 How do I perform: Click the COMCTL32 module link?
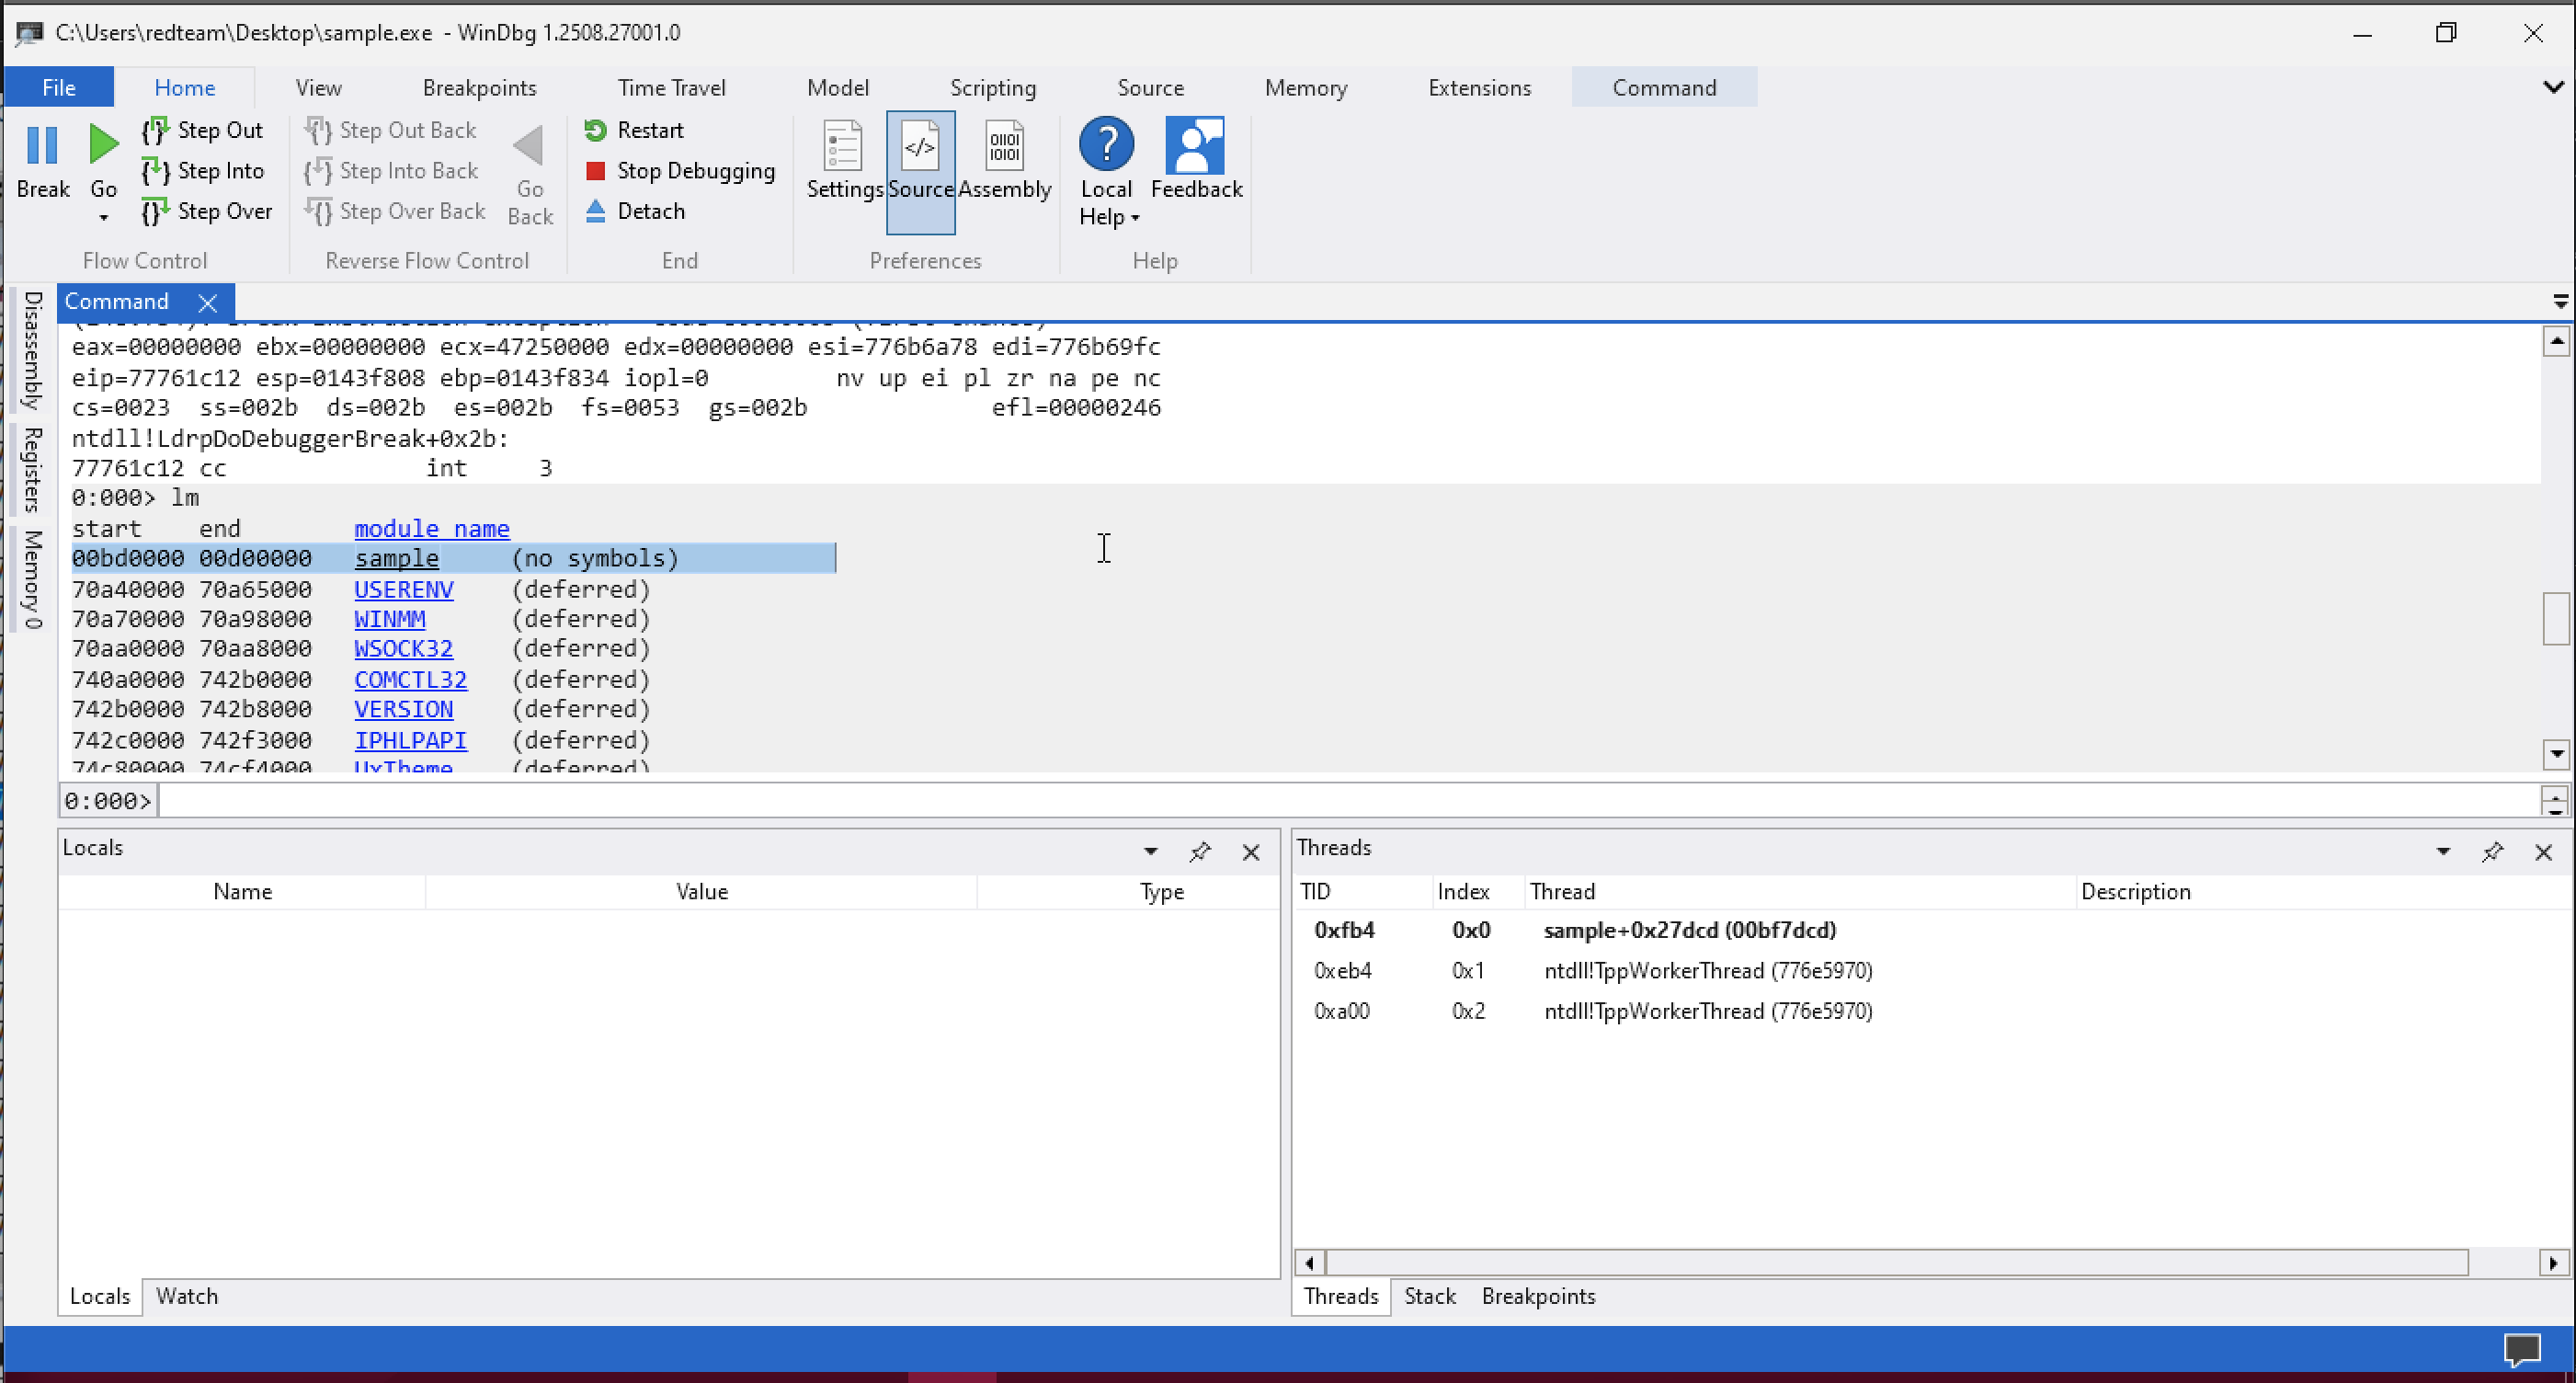[x=411, y=679]
